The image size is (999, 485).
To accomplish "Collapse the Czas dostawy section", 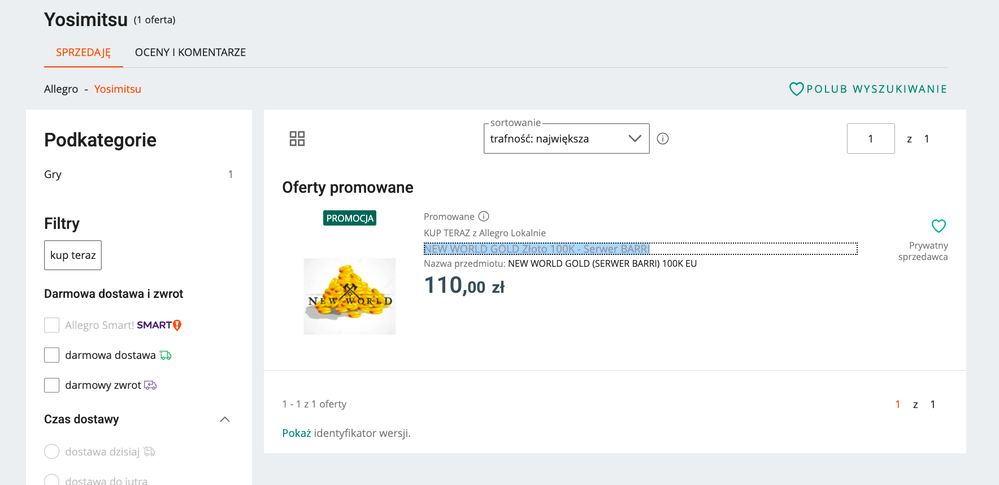I will pos(224,419).
